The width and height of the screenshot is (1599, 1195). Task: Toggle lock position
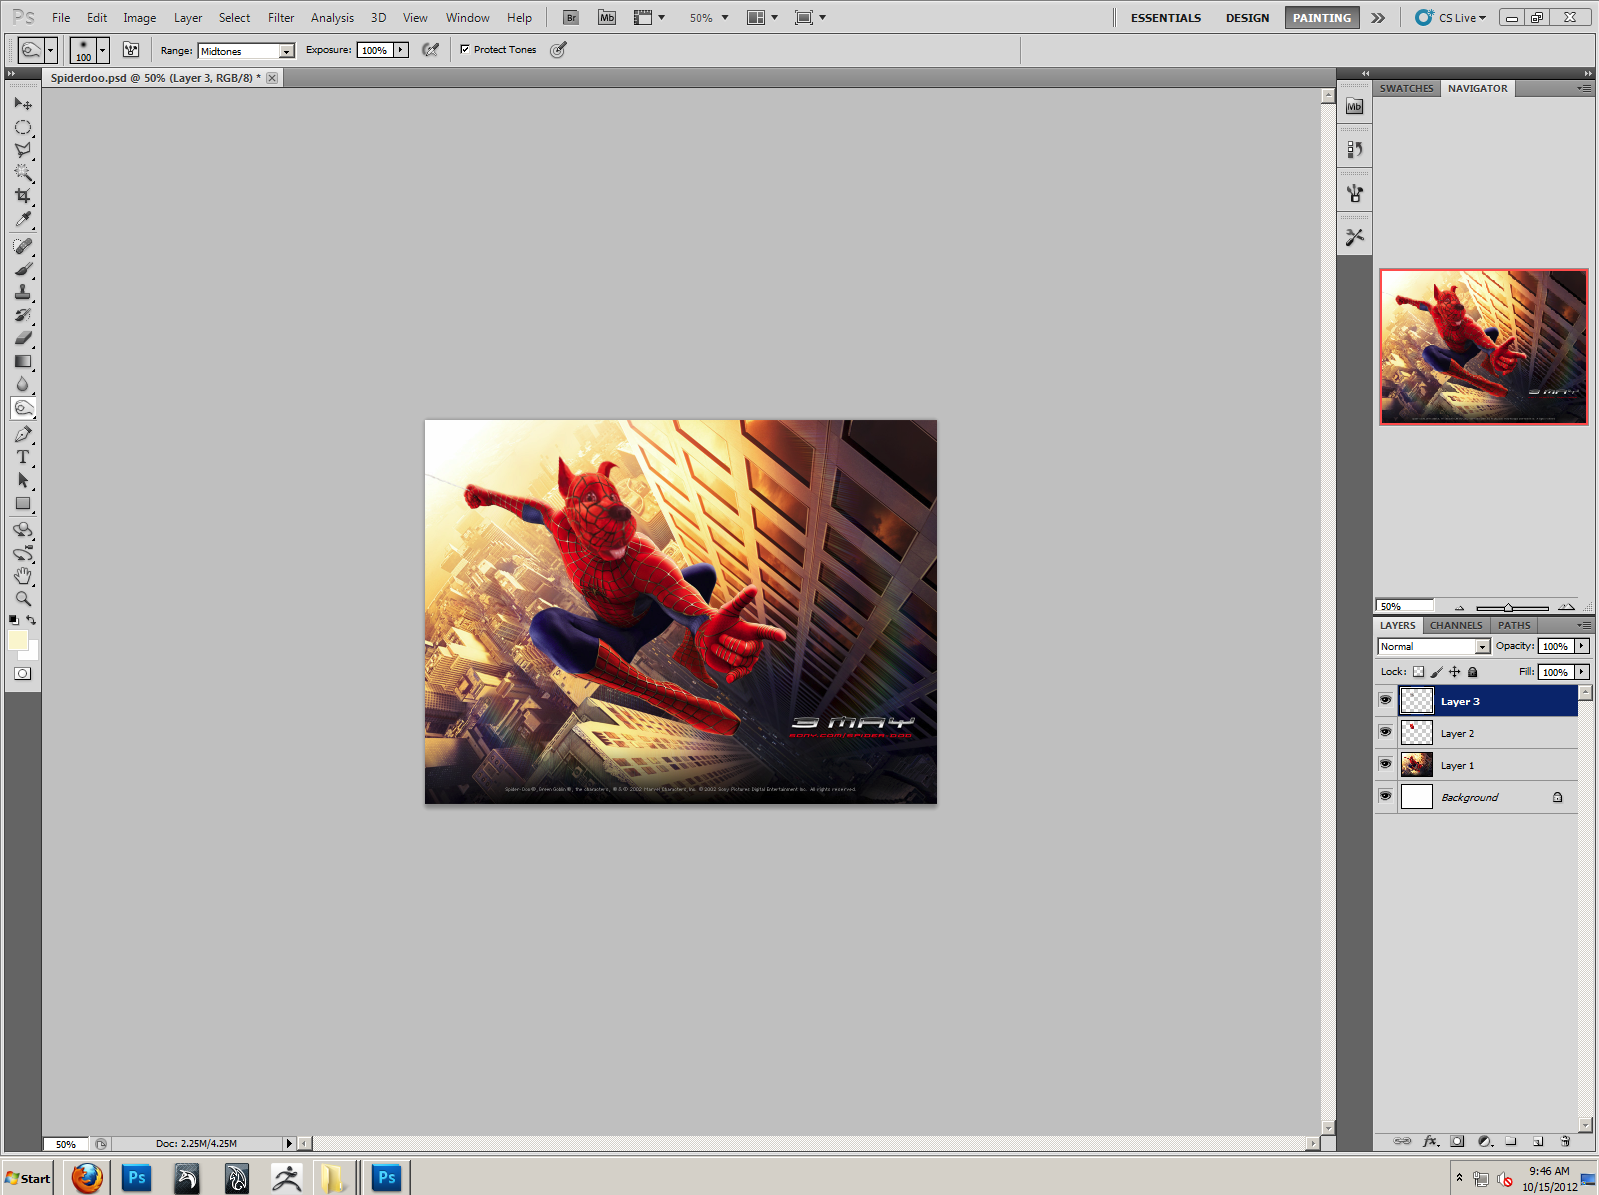coord(1454,672)
